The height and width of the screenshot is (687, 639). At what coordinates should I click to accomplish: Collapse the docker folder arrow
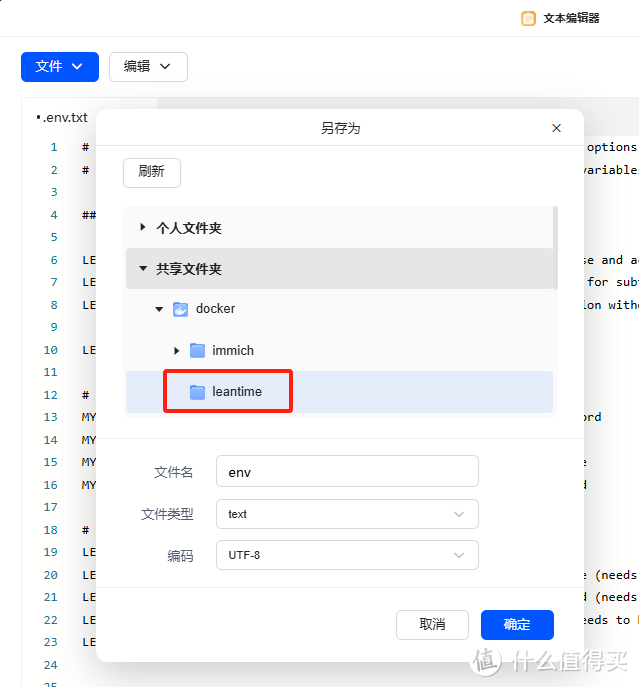(159, 309)
